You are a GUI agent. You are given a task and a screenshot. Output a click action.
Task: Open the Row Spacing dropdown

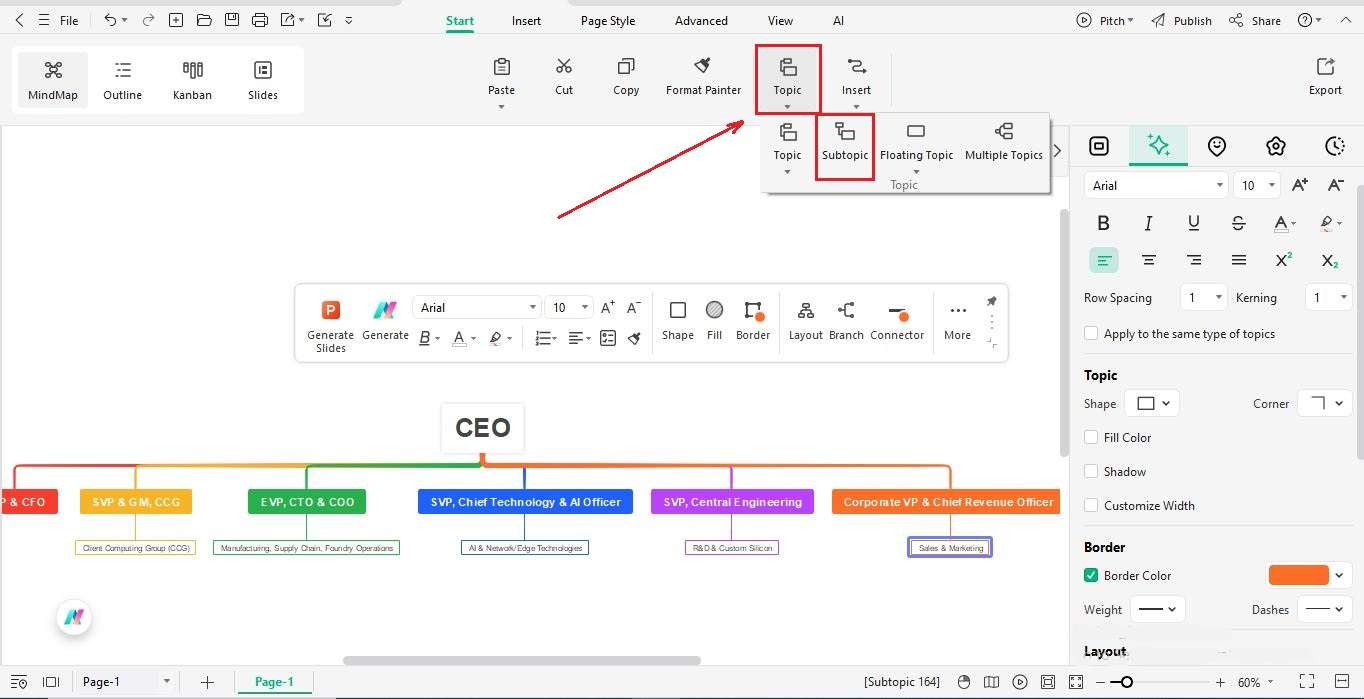[1203, 297]
